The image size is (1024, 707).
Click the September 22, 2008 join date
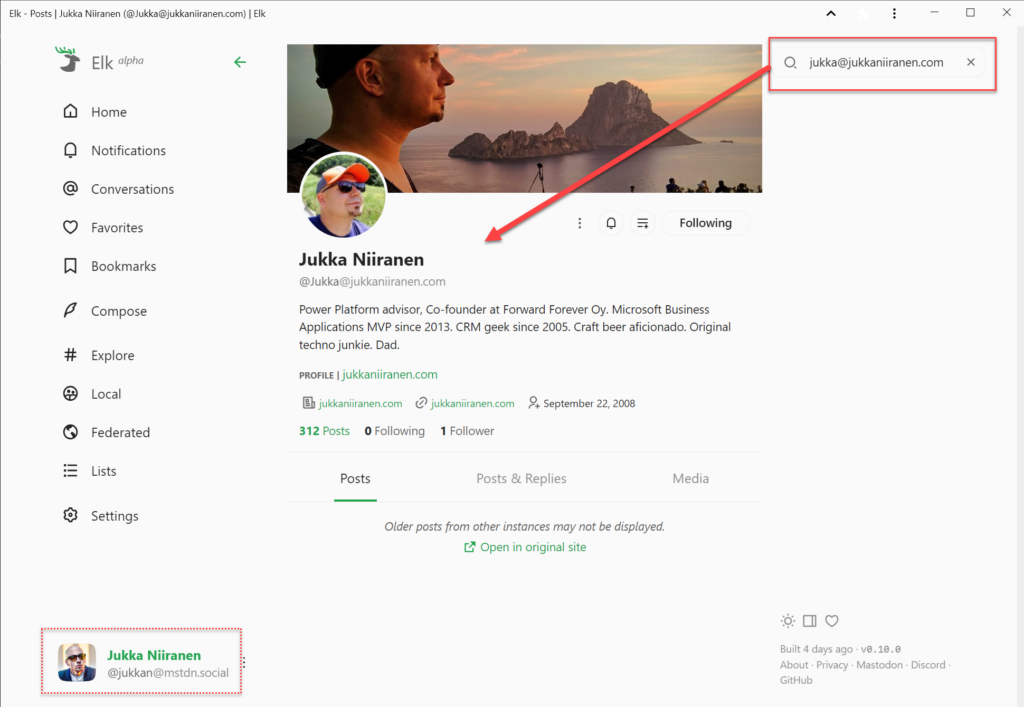(x=589, y=403)
